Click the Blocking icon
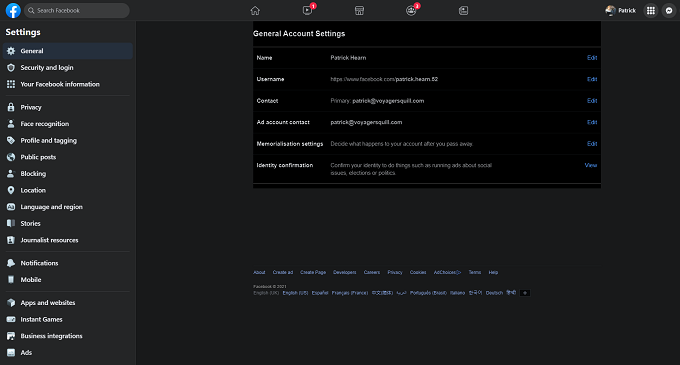The image size is (680, 365). [x=11, y=173]
